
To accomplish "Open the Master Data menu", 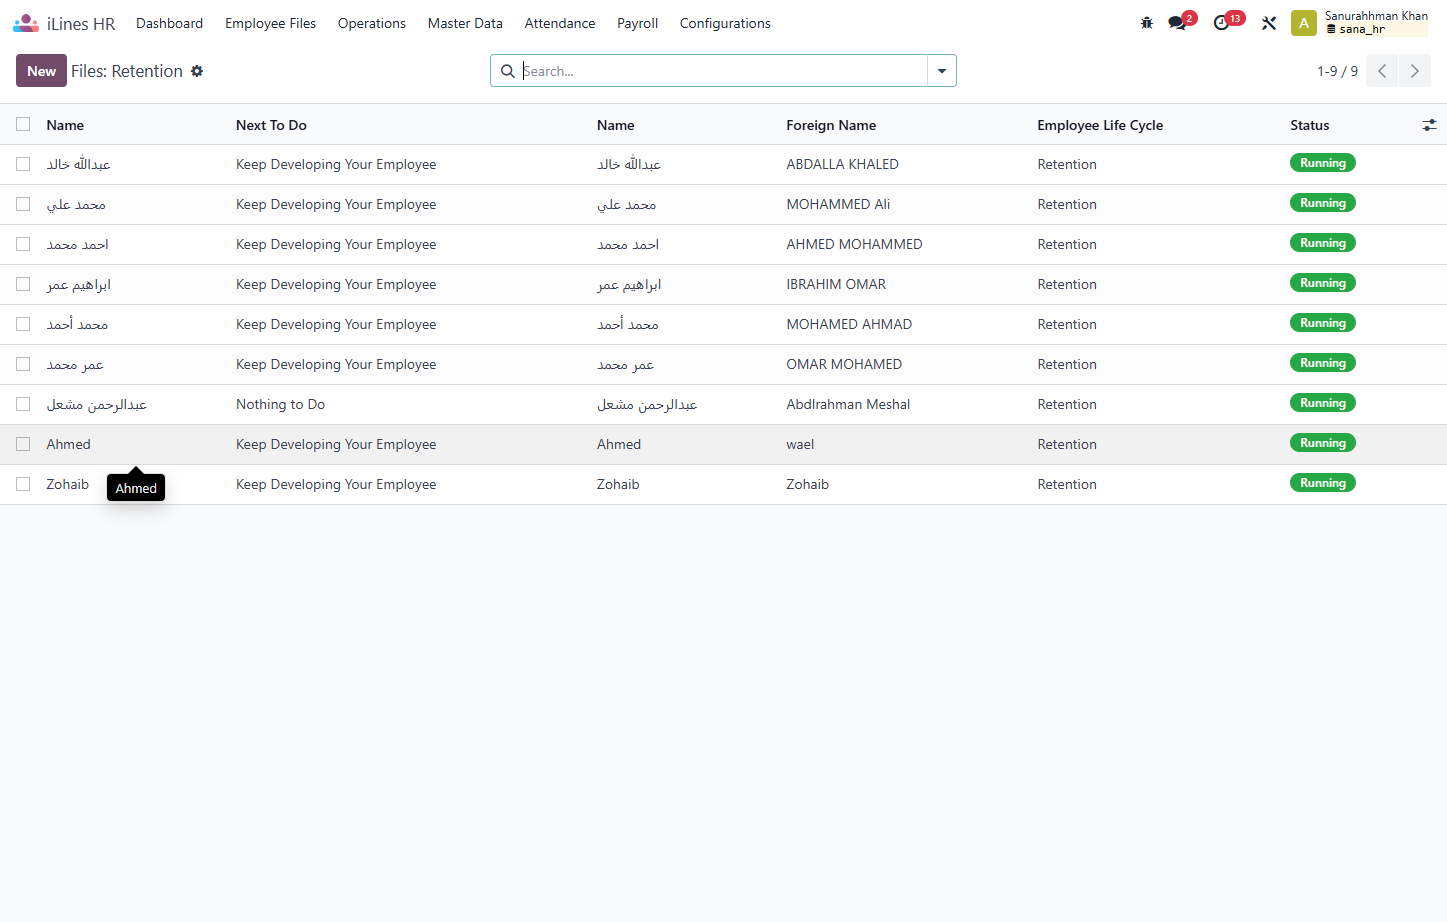I will [x=465, y=23].
